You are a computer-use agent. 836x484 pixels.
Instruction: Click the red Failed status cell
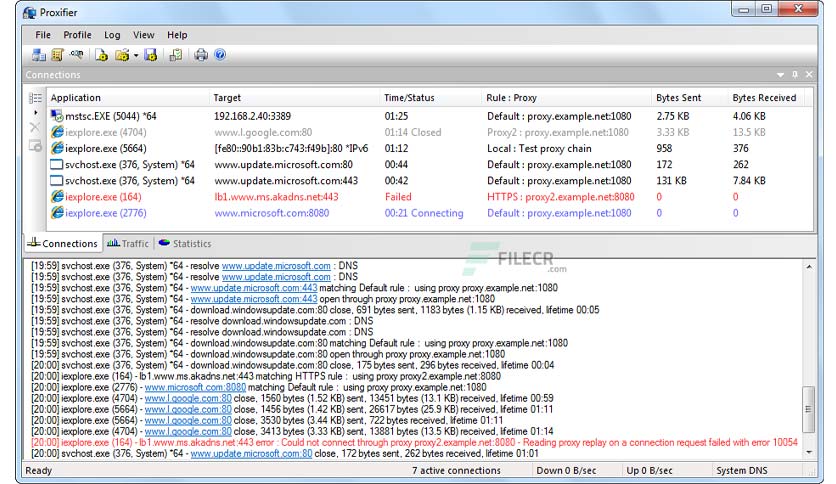click(398, 197)
